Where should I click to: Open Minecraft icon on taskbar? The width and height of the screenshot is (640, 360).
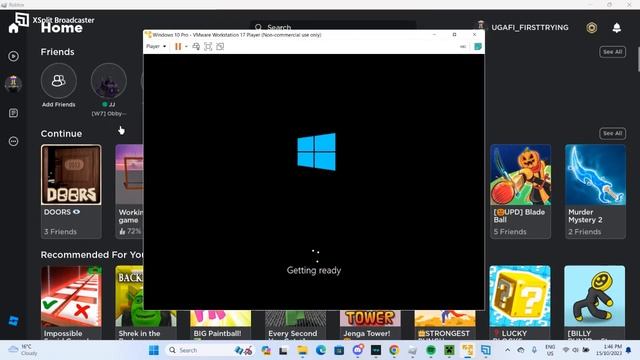(x=449, y=350)
